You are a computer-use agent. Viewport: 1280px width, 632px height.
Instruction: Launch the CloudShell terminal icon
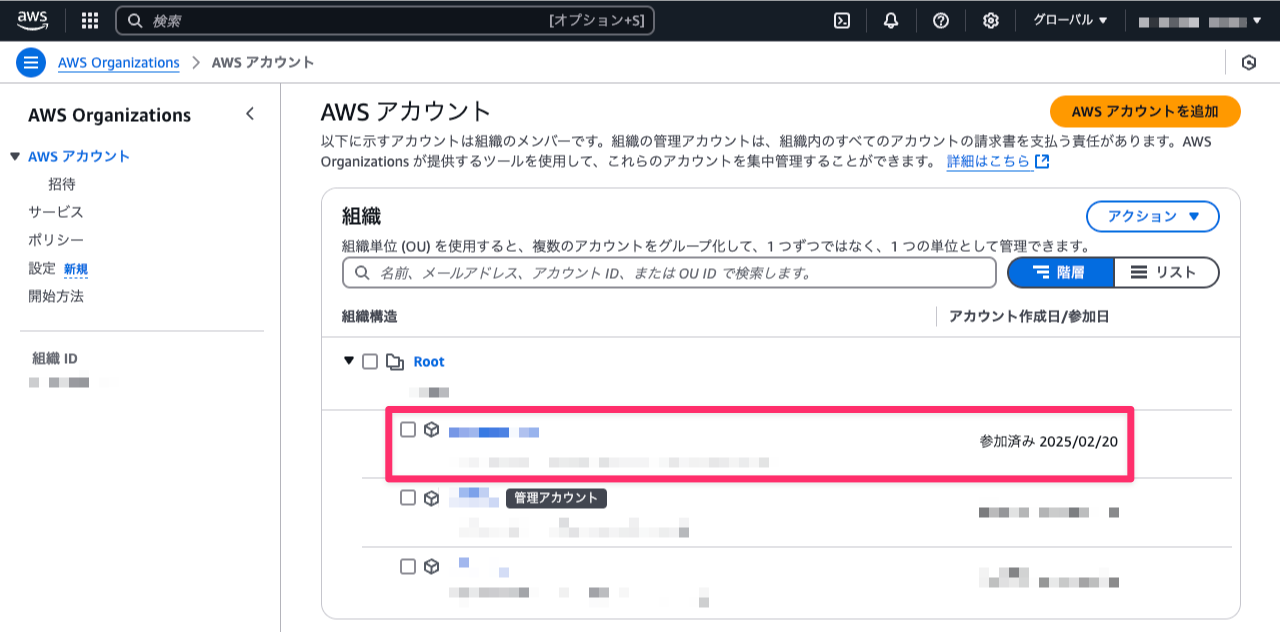click(842, 20)
